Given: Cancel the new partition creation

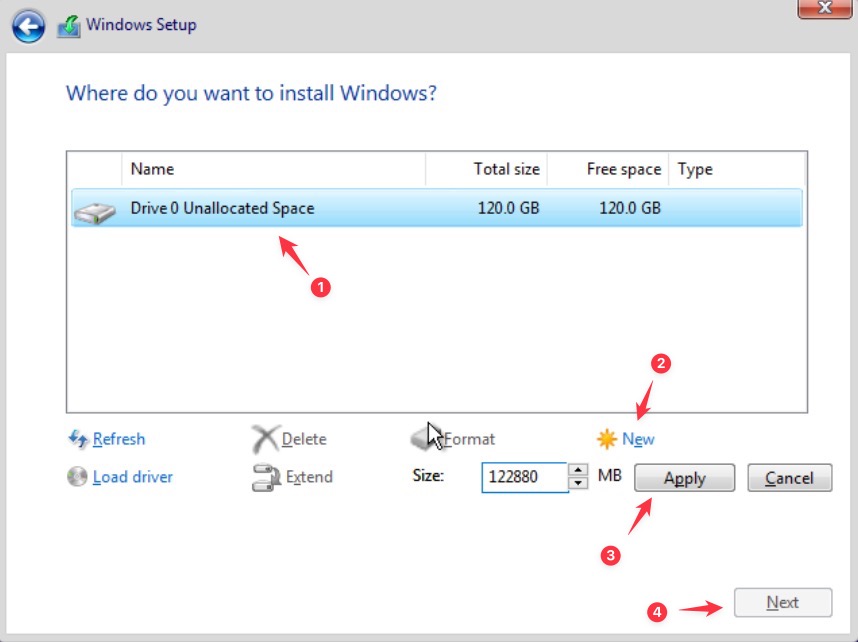Looking at the screenshot, I should (789, 478).
